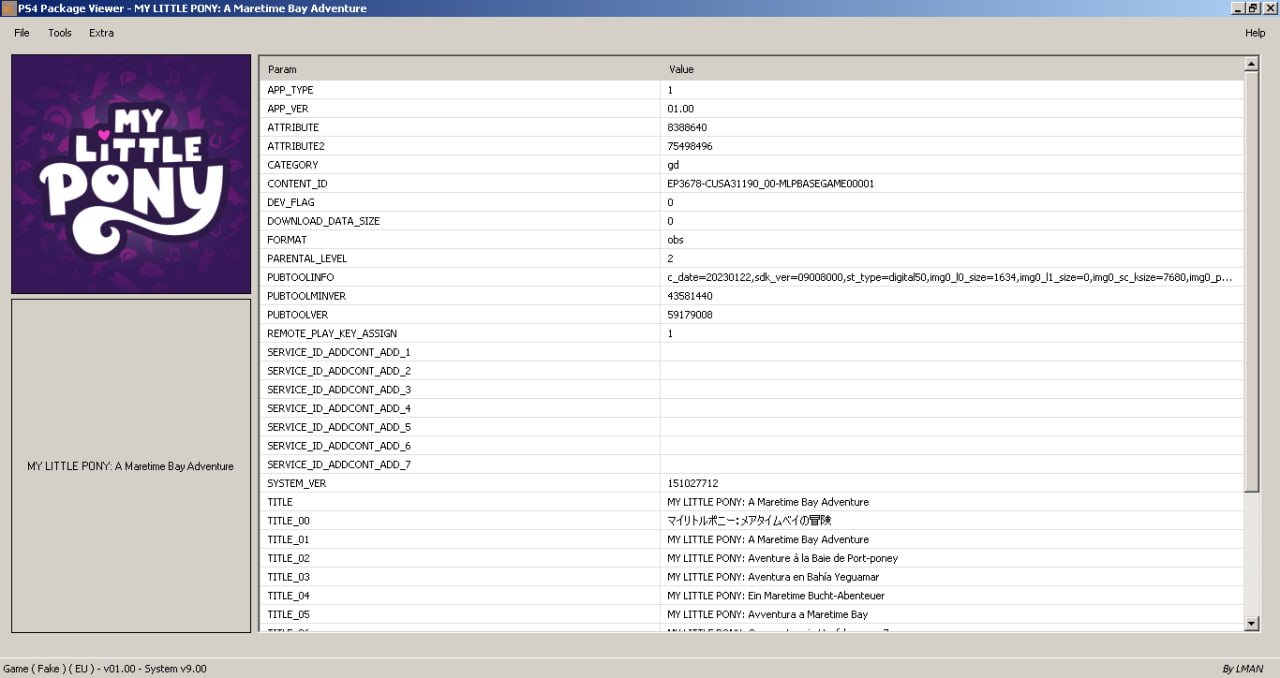Click the vertical scrollbar thumb
The image size is (1280, 678).
coord(1251,282)
